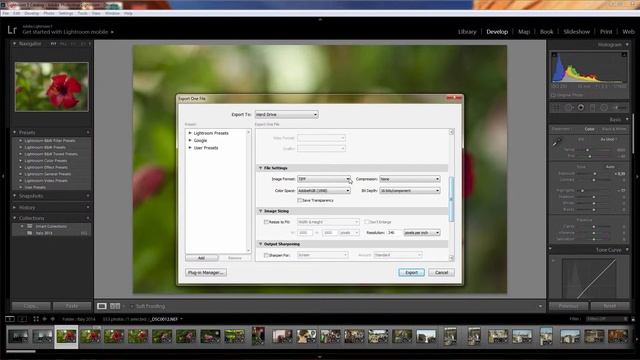Open the pixels per inch dropdown
This screenshot has width=640, height=360.
pos(422,233)
